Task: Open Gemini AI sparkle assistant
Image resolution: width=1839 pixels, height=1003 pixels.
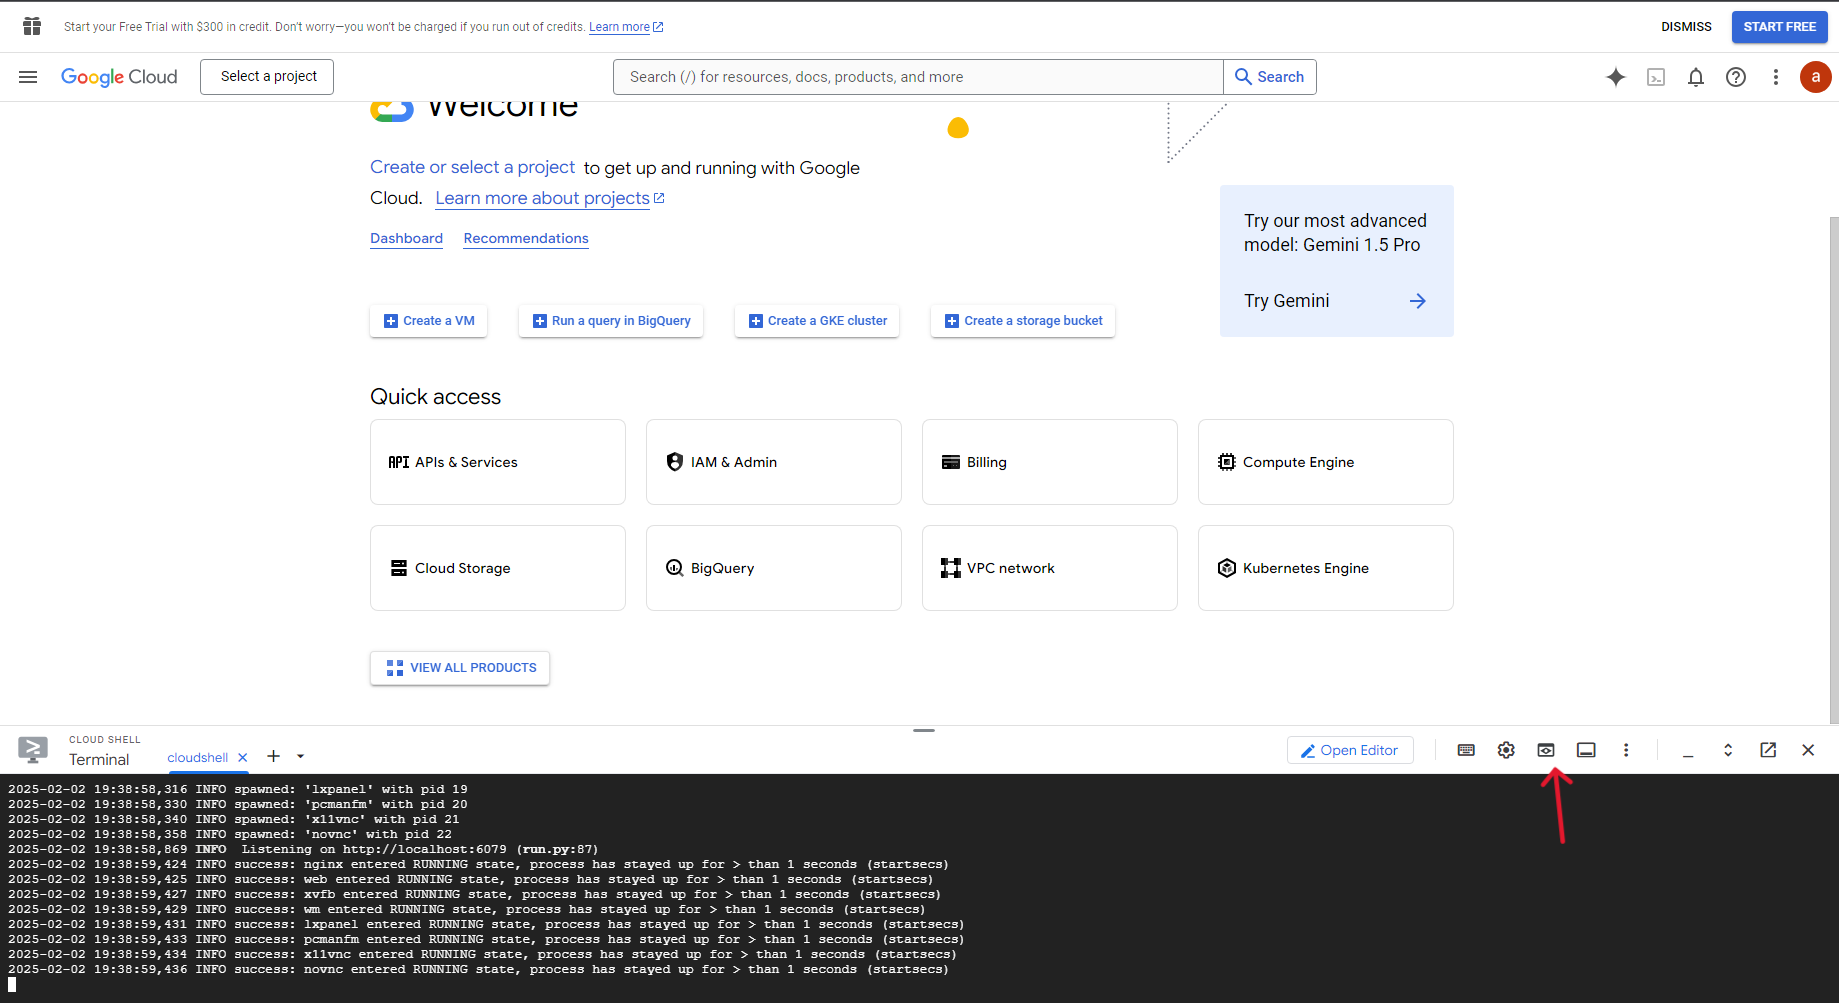Action: [1616, 77]
